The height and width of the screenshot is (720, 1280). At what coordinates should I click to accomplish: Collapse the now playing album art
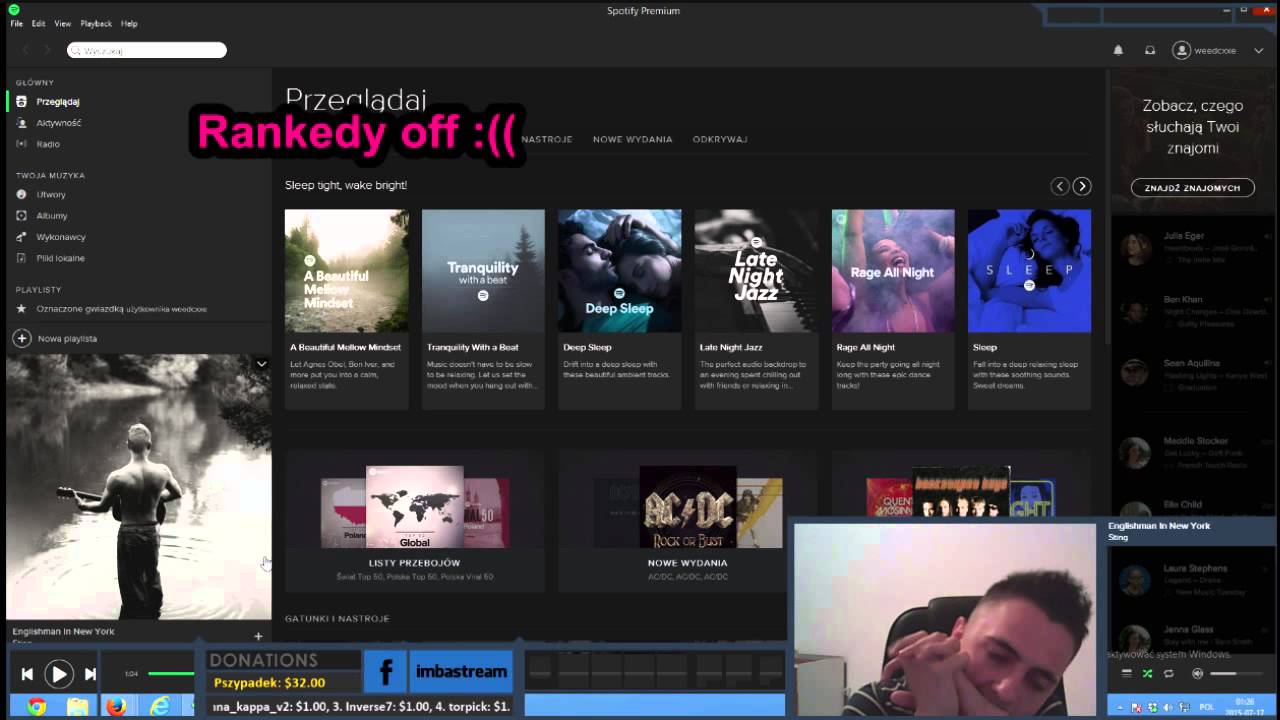point(261,364)
